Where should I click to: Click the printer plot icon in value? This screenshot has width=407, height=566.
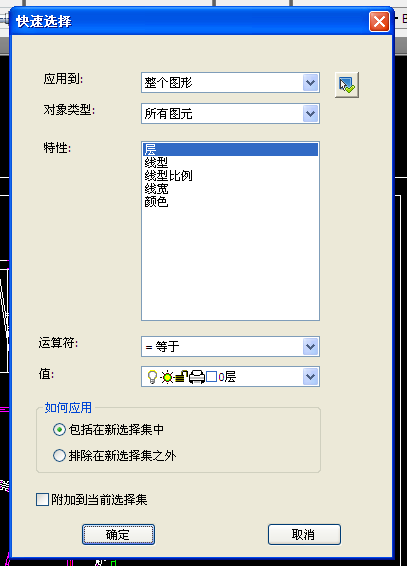point(197,377)
